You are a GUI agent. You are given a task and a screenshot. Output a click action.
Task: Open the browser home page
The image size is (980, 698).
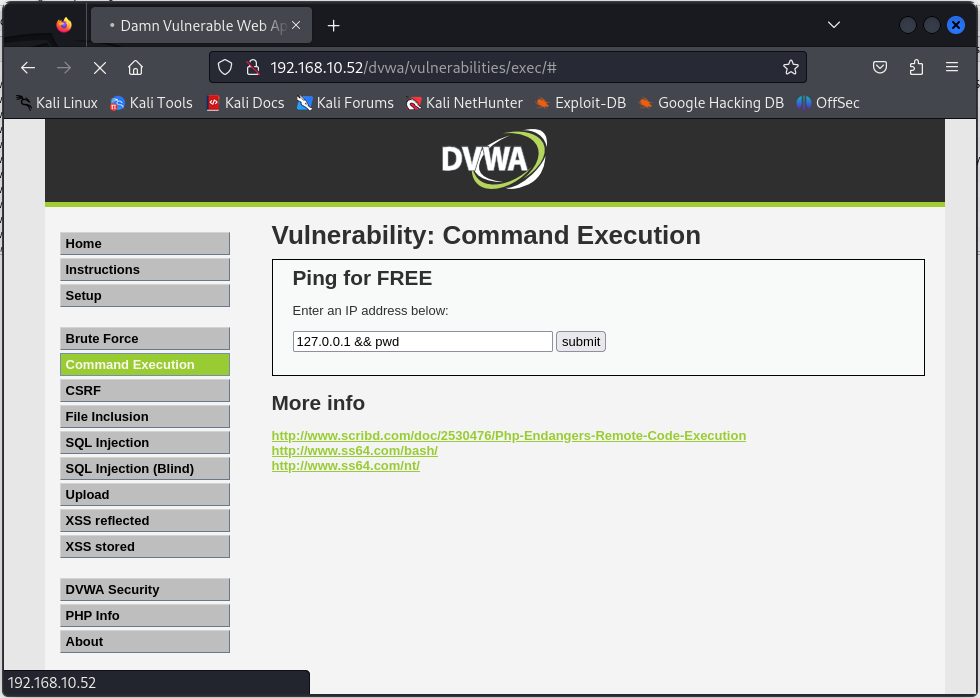(x=136, y=67)
